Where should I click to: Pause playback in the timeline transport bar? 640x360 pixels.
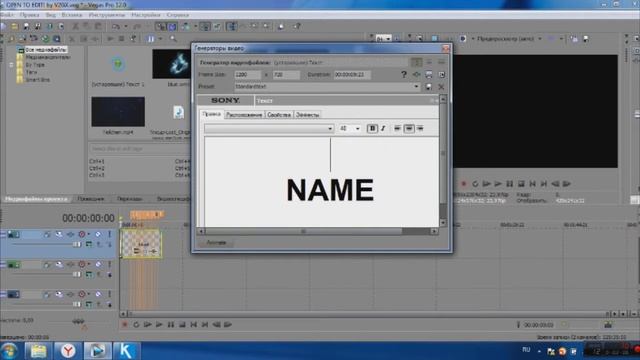click(171, 324)
